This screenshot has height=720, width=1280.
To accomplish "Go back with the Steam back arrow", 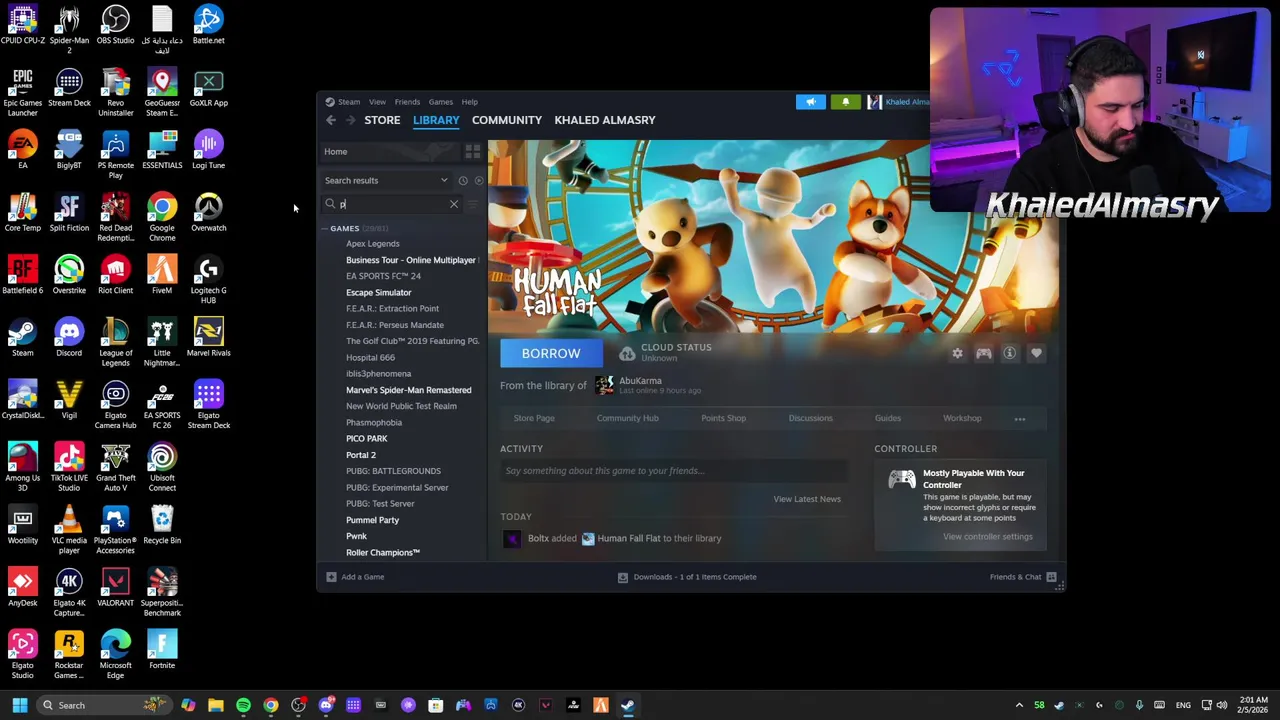I will click(331, 120).
